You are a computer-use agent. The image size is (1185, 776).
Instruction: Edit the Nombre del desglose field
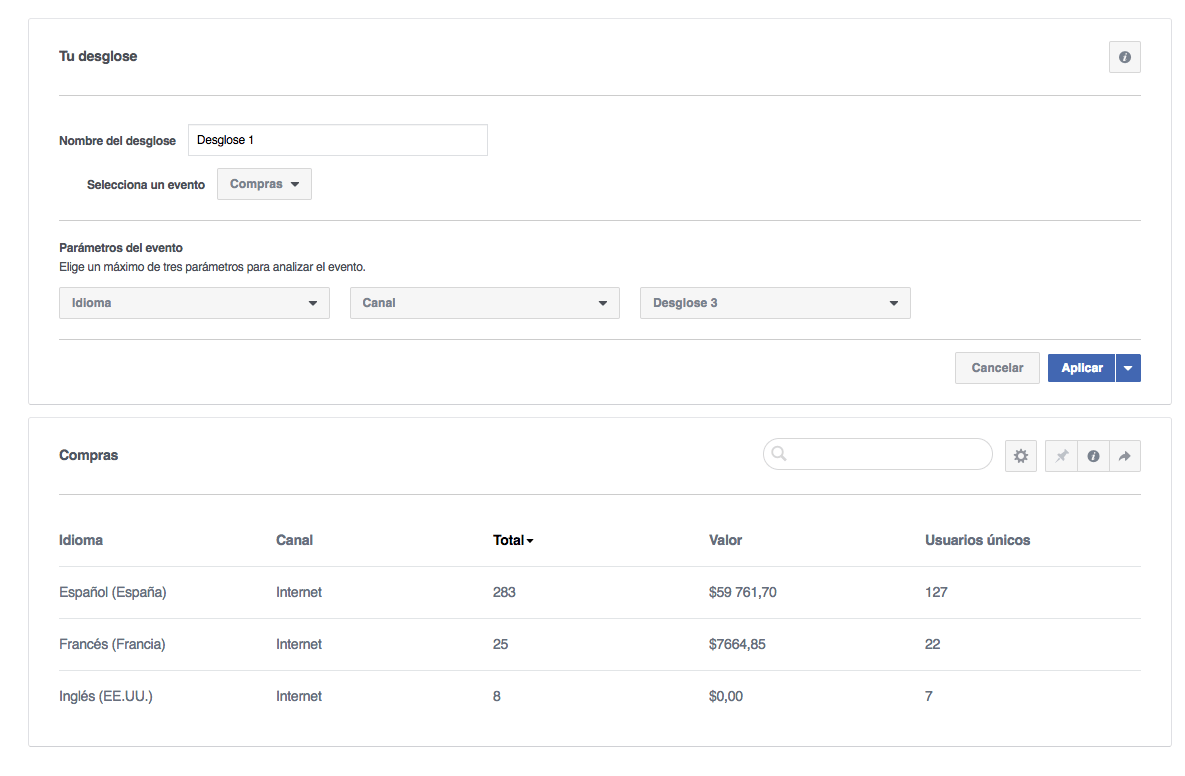tap(338, 141)
